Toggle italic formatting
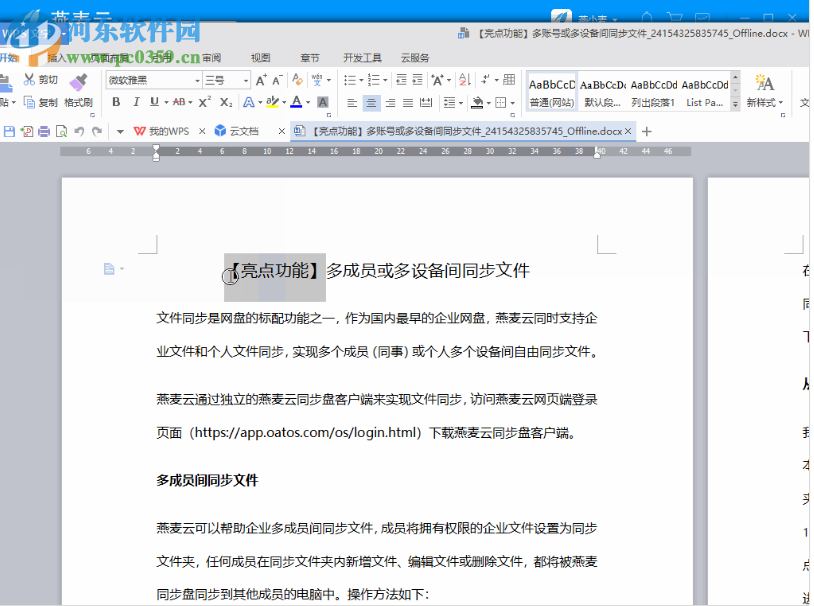Image resolution: width=814 pixels, height=606 pixels. click(136, 103)
